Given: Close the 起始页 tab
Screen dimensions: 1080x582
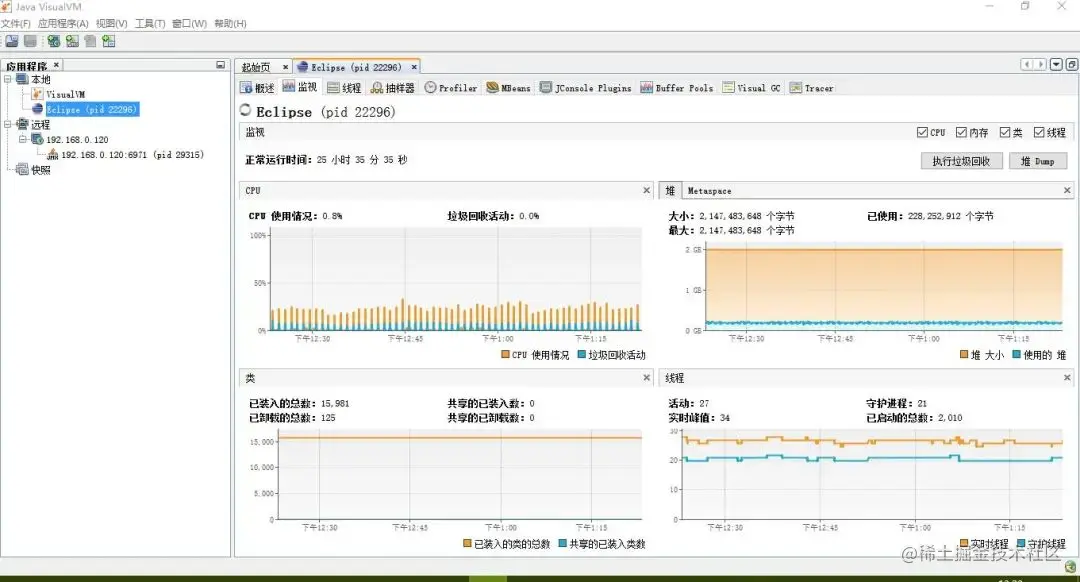Looking at the screenshot, I should click(x=285, y=67).
